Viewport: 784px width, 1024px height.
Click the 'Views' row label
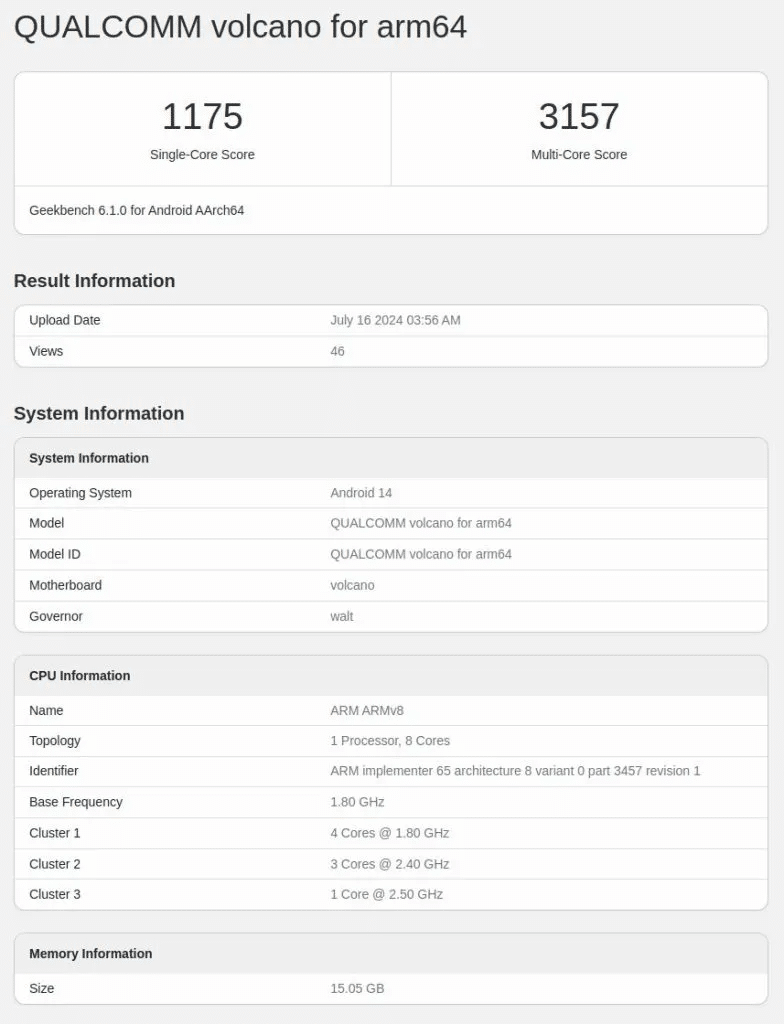coord(46,351)
